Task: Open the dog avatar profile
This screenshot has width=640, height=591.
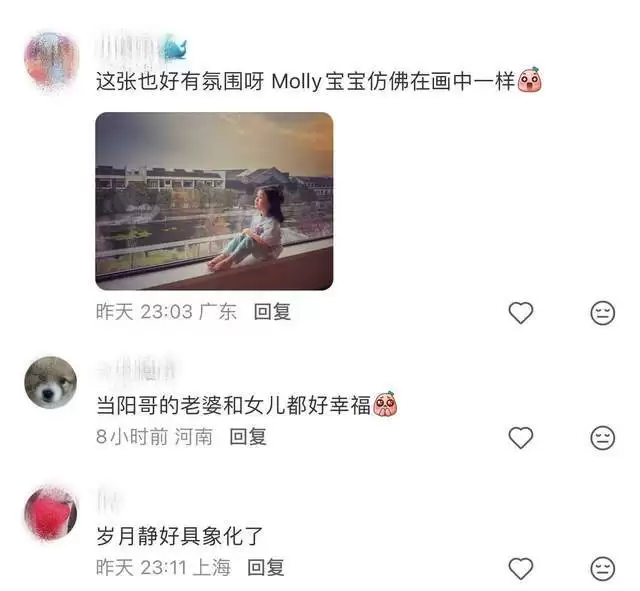Action: coord(51,382)
